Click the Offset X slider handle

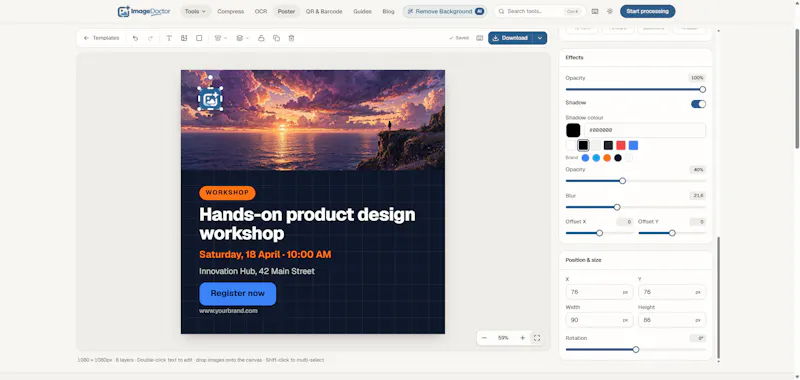coord(599,233)
